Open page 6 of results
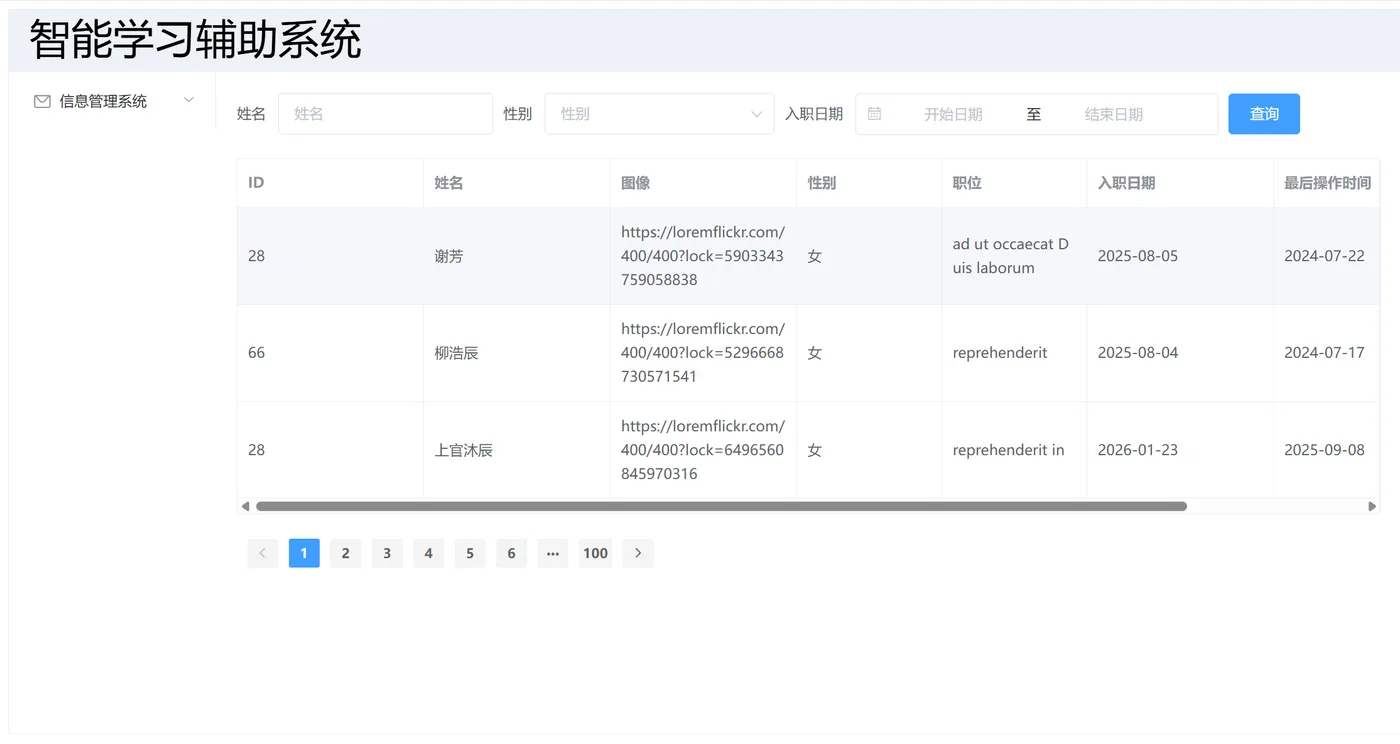1400x744 pixels. [x=511, y=553]
